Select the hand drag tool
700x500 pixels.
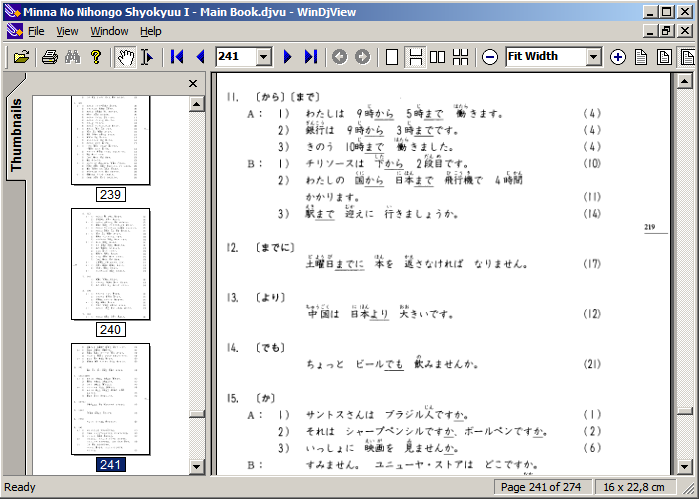pos(125,57)
